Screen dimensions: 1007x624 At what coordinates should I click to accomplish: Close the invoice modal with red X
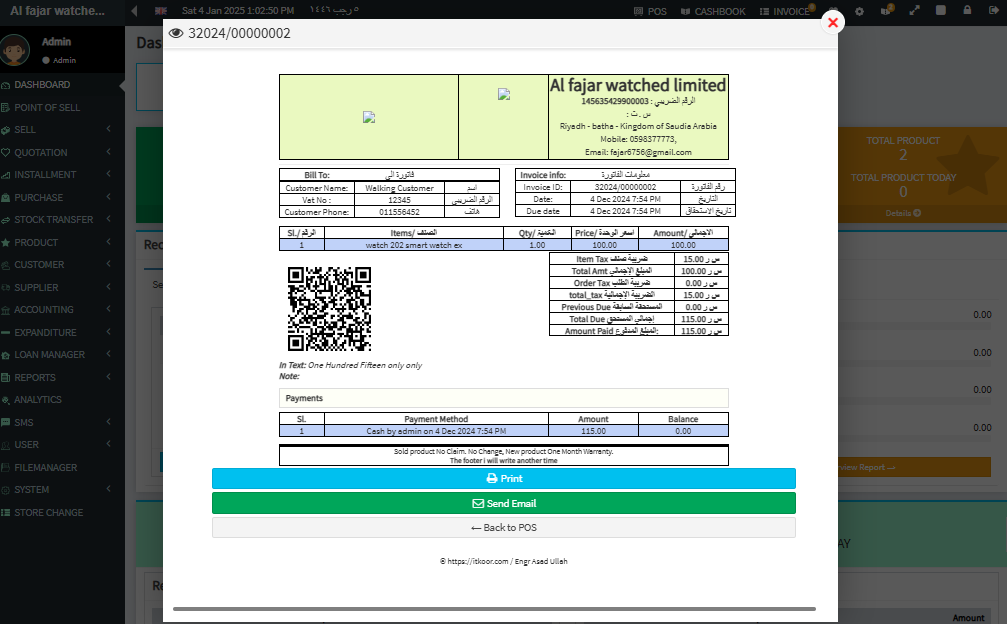(x=833, y=23)
